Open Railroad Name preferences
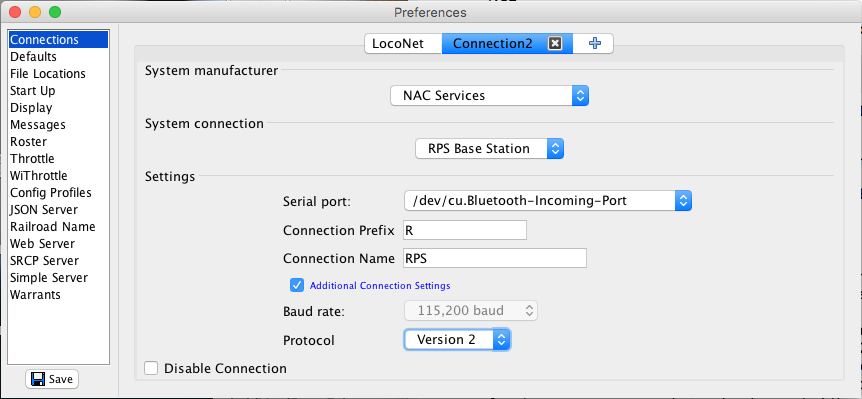This screenshot has height=399, width=862. pos(58,227)
